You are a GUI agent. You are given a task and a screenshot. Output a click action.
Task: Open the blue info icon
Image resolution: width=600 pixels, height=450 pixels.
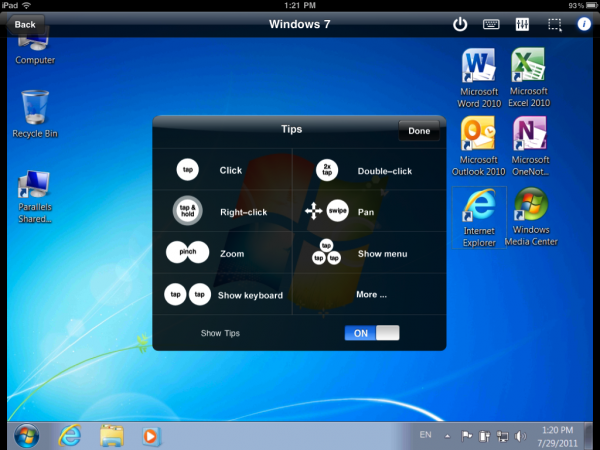(x=584, y=24)
